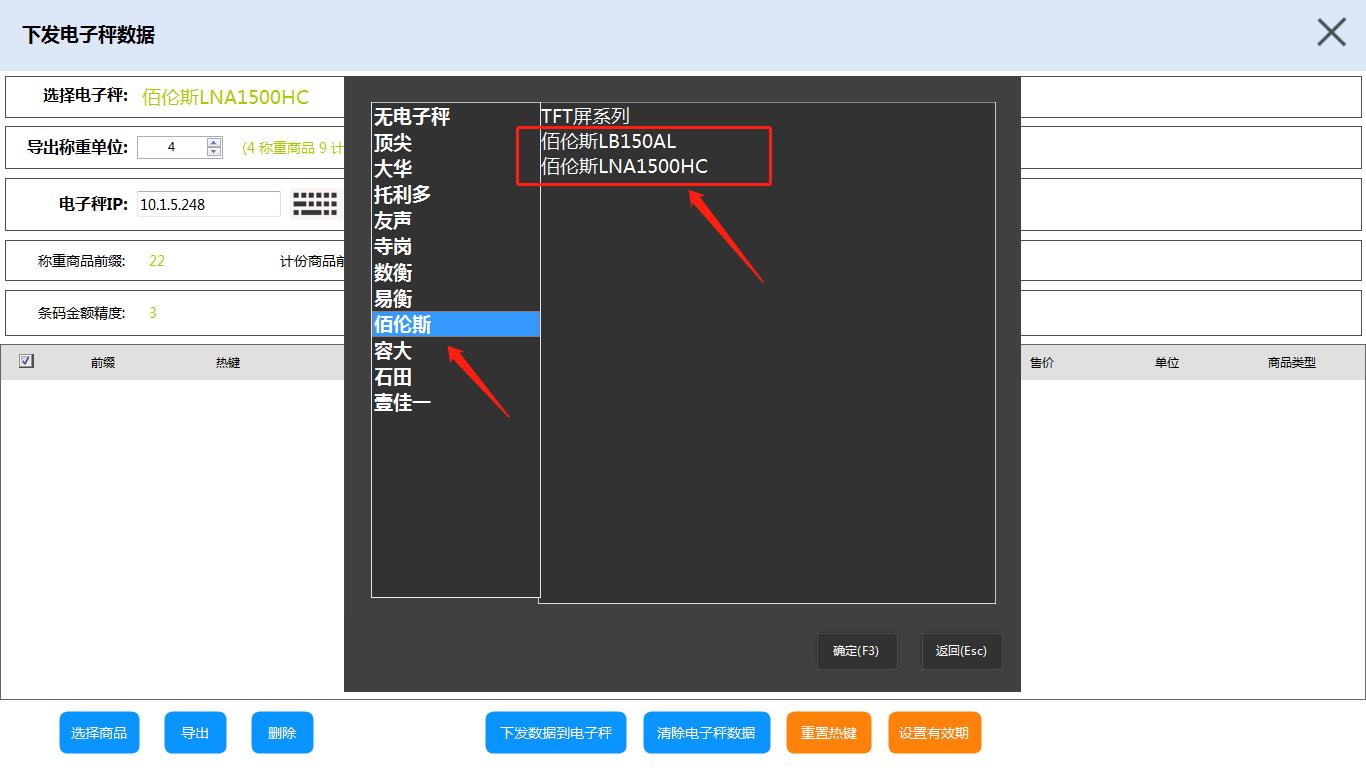Screen dimensions: 1366x768
Task: Click the 条码金额精度 value 3
Action: [153, 313]
